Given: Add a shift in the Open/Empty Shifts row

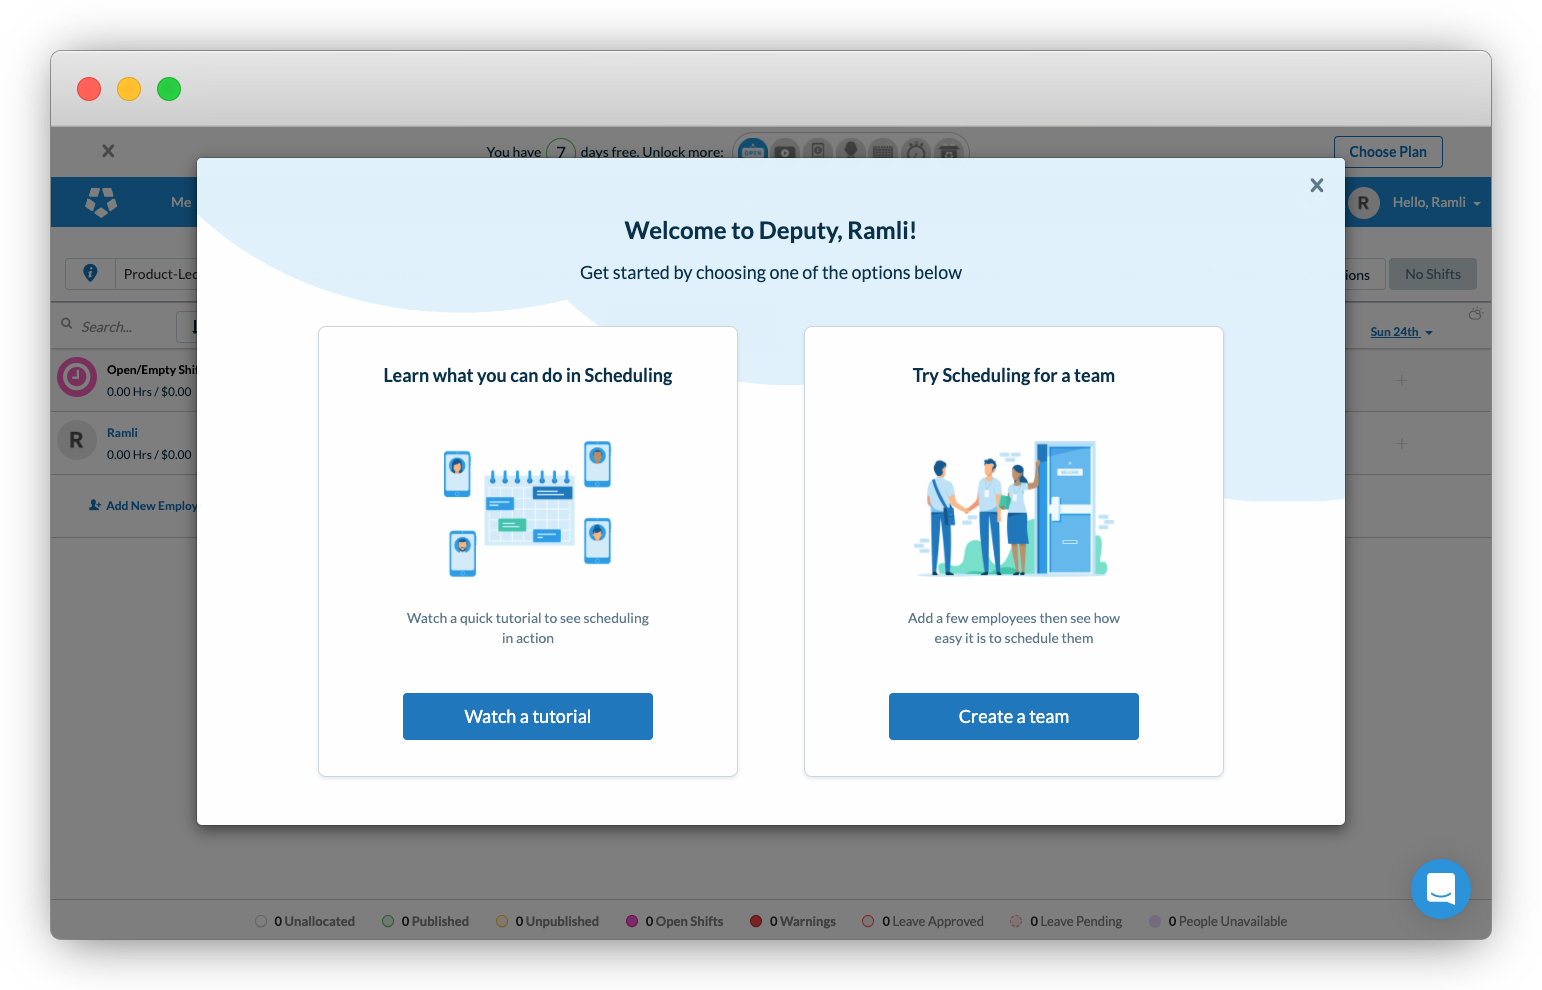Looking at the screenshot, I should (x=1401, y=380).
